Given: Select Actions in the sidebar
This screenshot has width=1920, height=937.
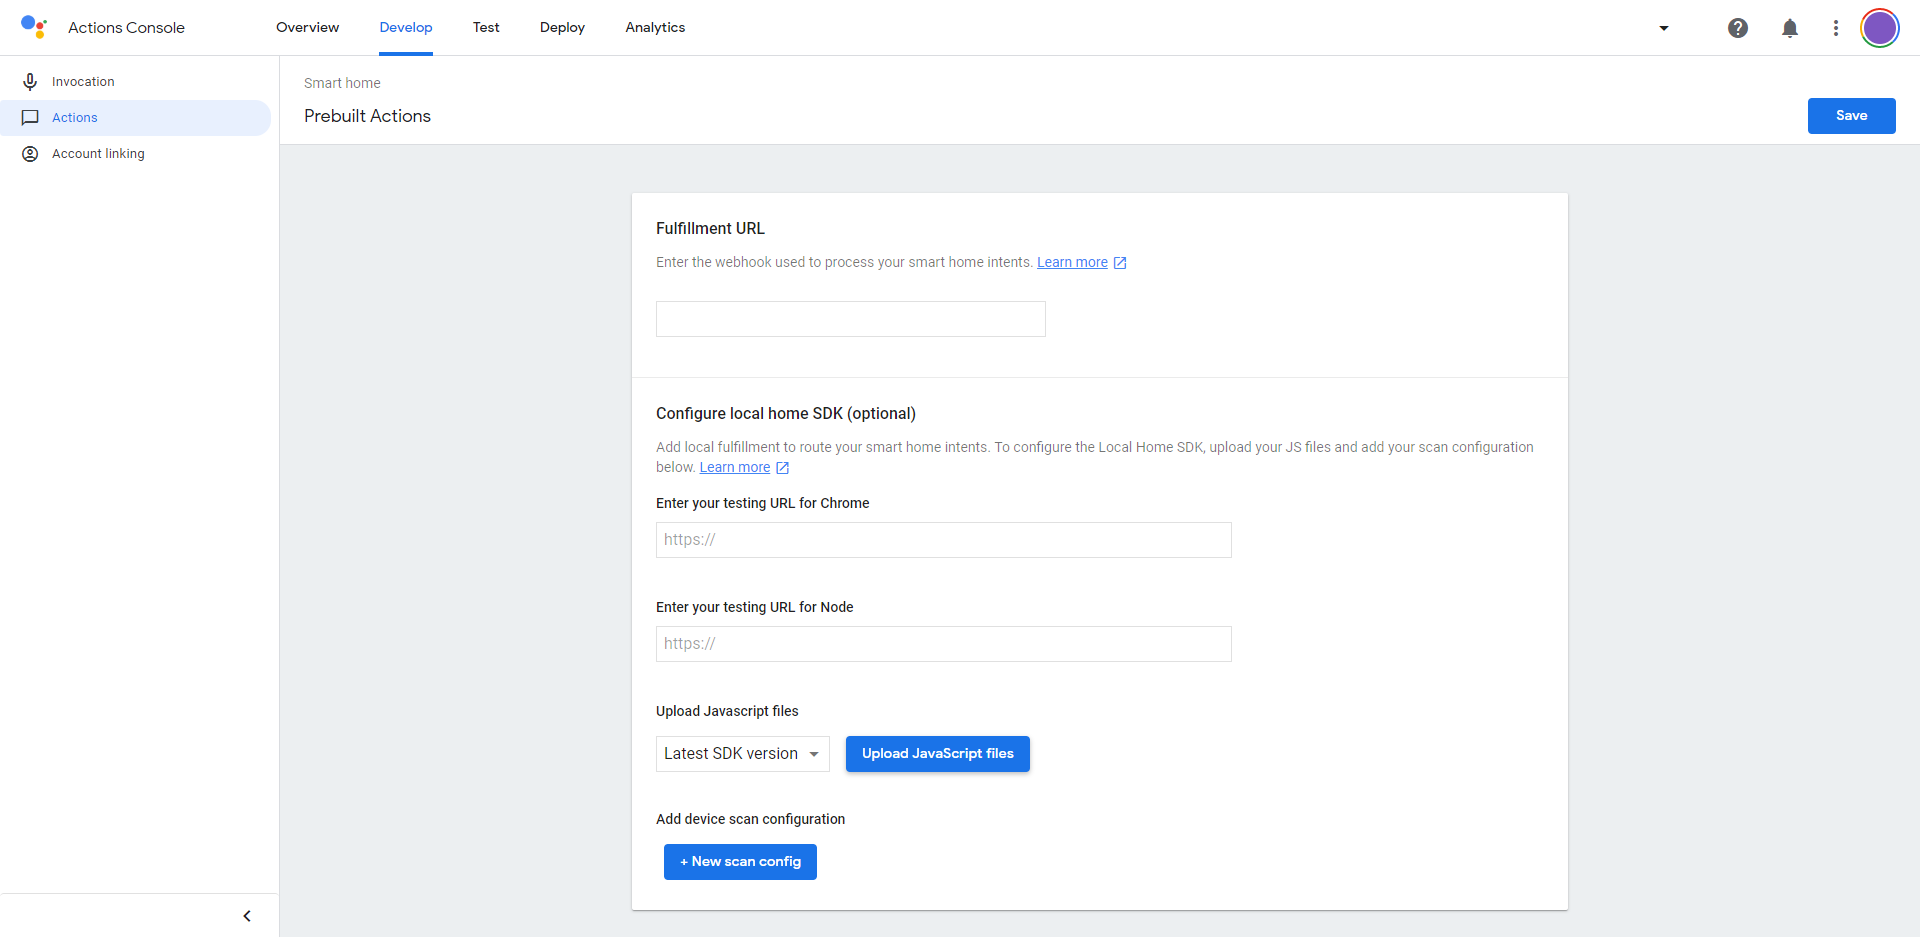Looking at the screenshot, I should click(136, 118).
